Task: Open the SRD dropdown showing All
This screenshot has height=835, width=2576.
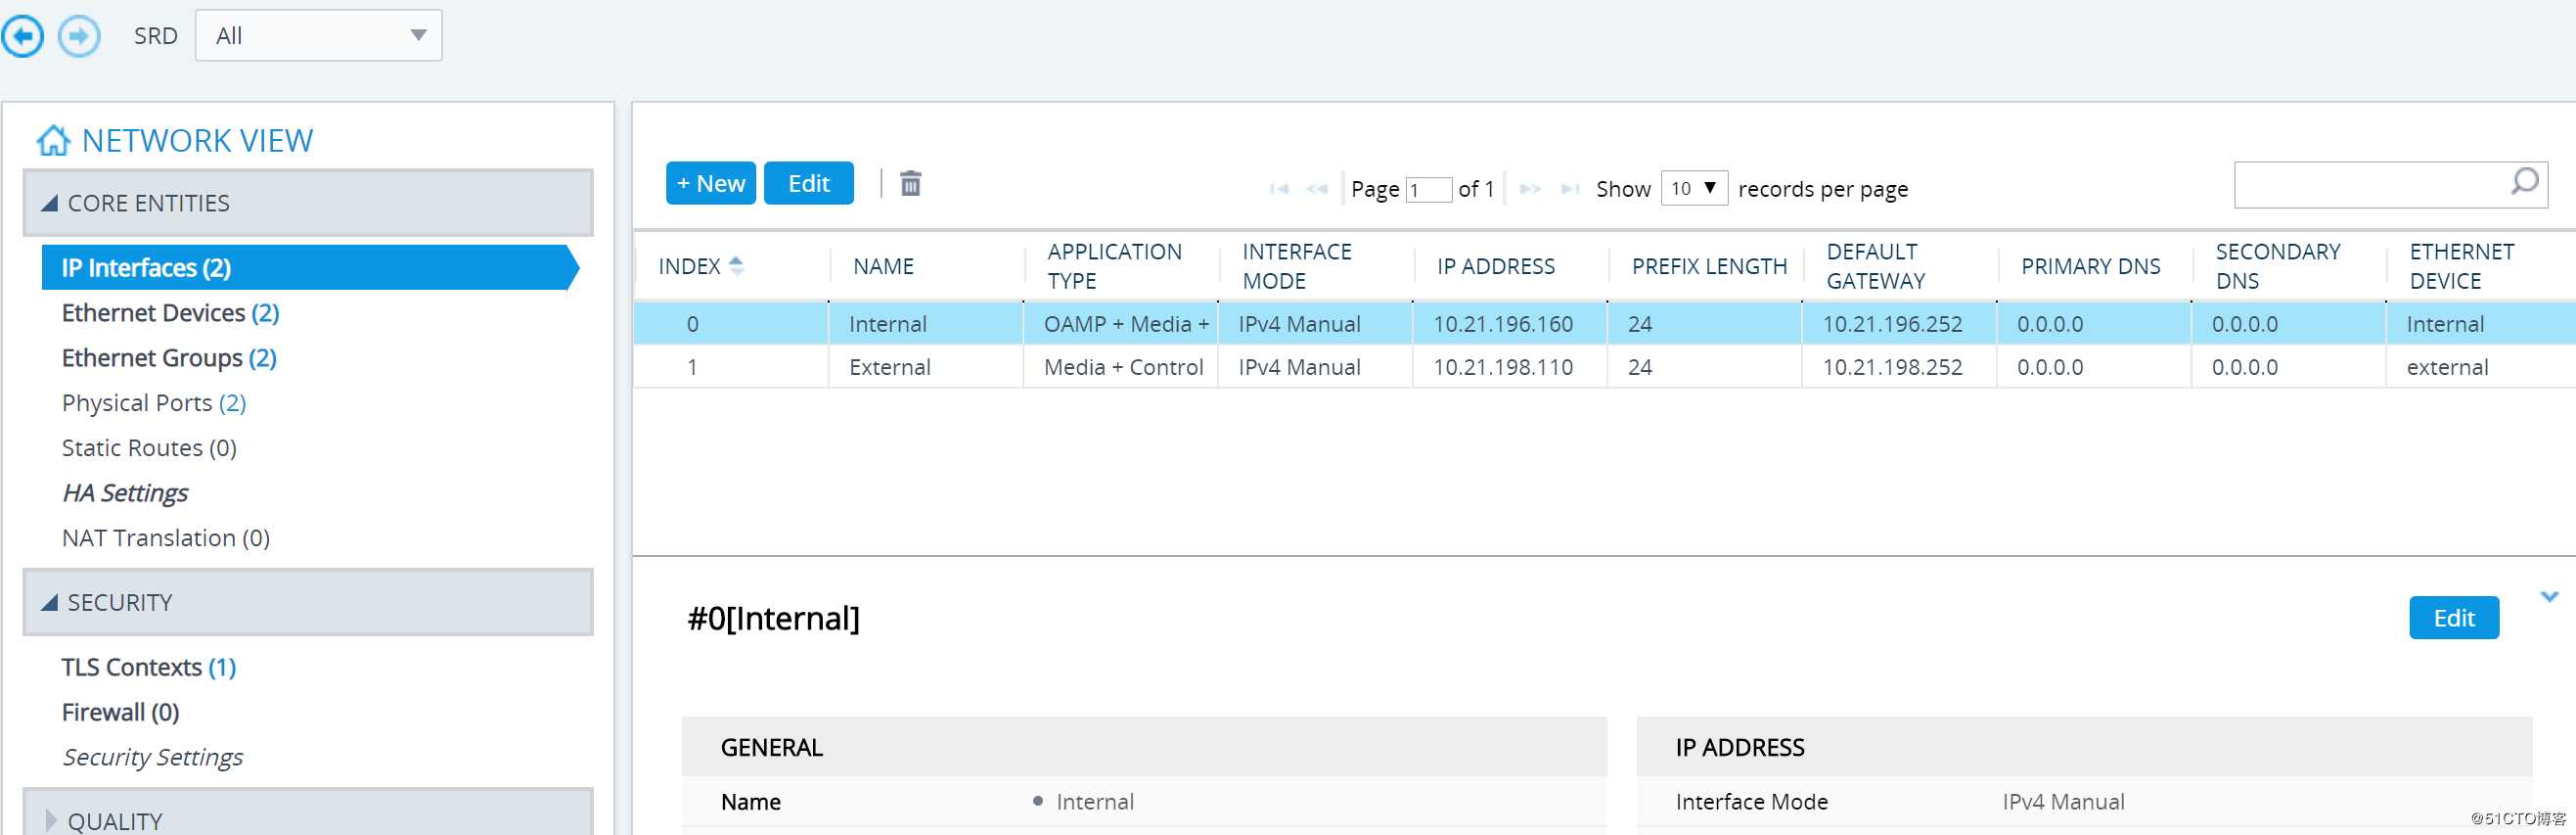Action: (x=318, y=36)
